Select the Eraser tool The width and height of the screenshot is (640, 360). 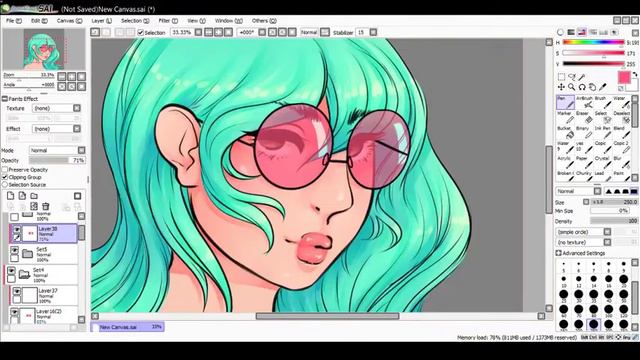tap(584, 117)
